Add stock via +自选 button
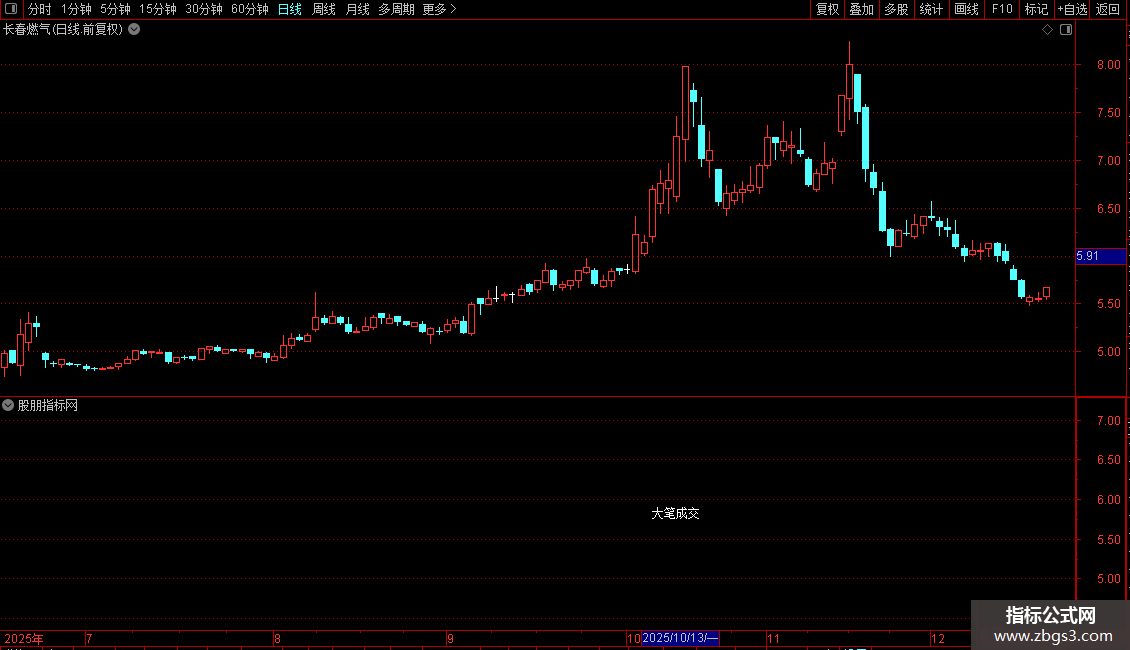This screenshot has height=650, width=1130. 1072,9
